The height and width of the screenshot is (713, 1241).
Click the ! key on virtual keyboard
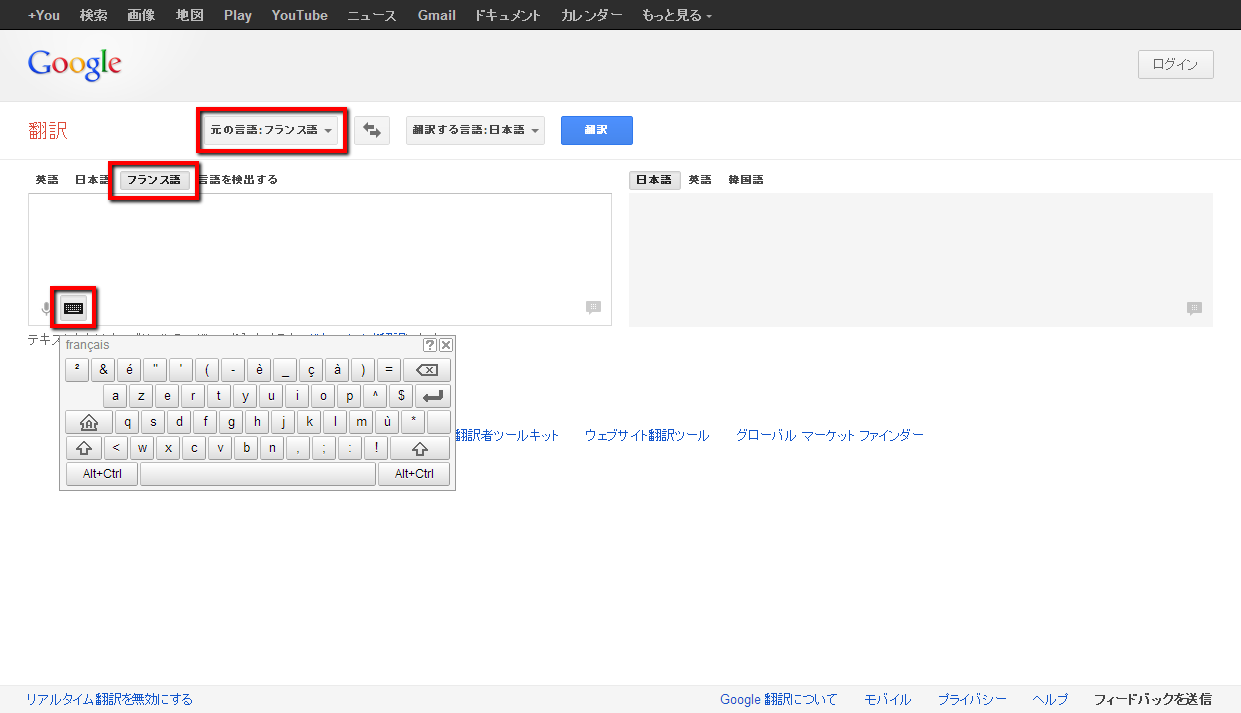(377, 448)
